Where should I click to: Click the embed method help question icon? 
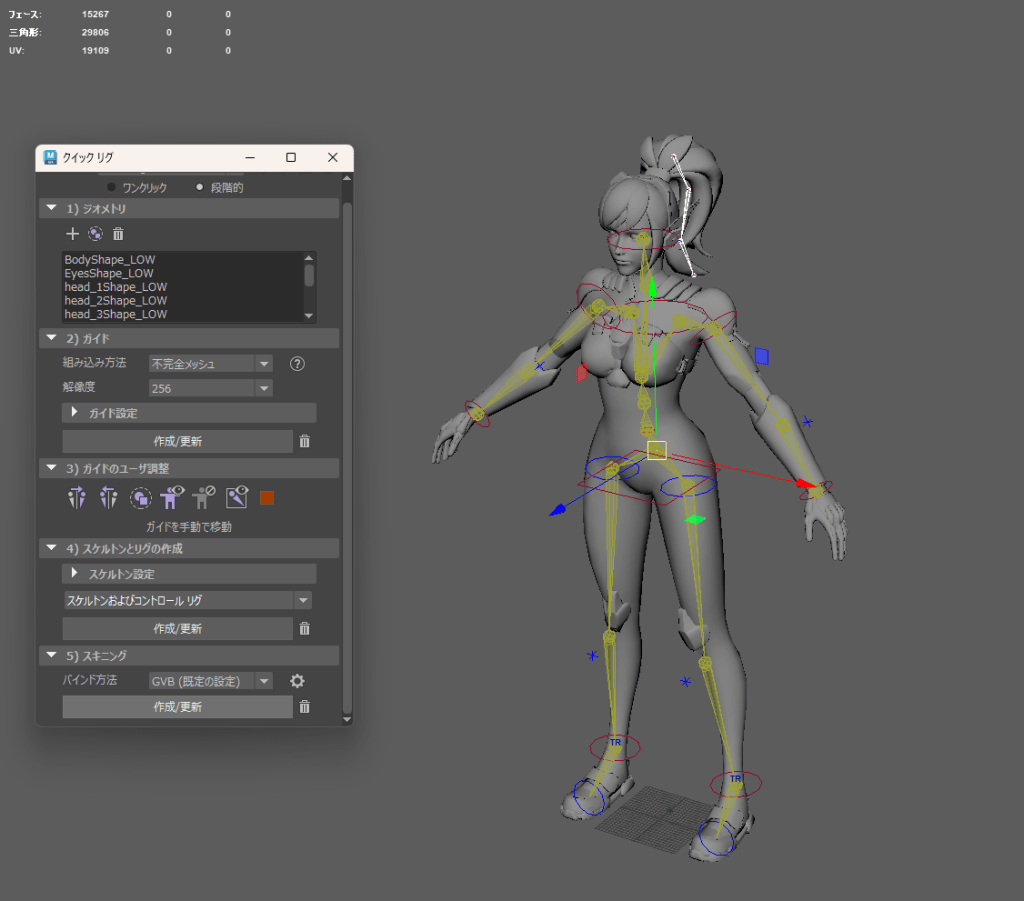click(296, 364)
